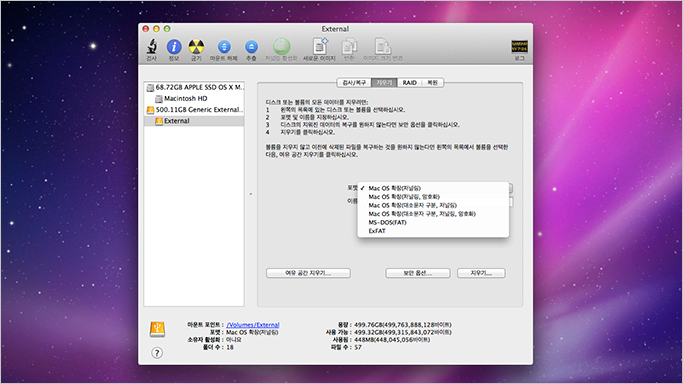Click the Erase (지우기...) button
This screenshot has height=384, width=683.
481,273
